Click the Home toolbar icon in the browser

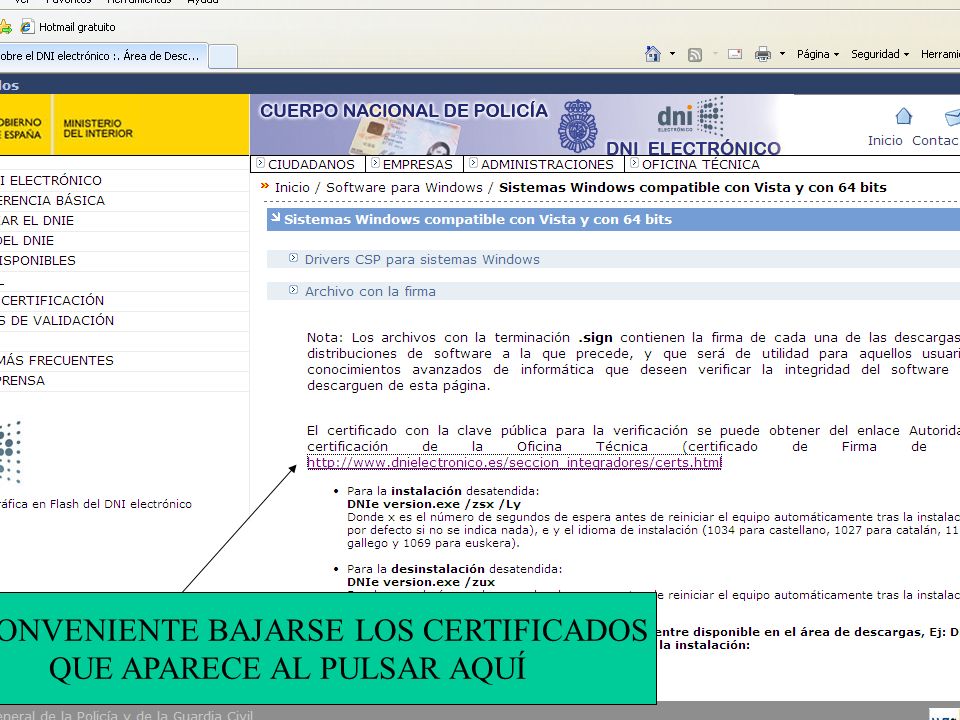(653, 54)
